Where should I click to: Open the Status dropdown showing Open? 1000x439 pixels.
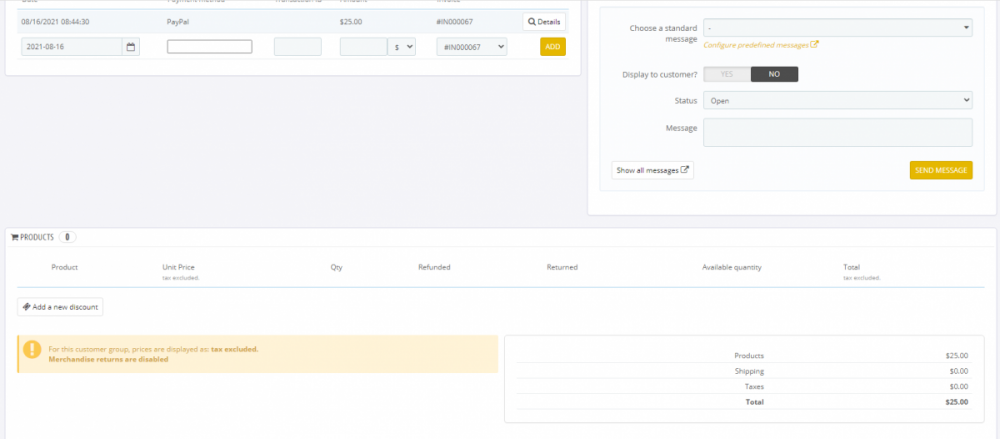point(837,100)
